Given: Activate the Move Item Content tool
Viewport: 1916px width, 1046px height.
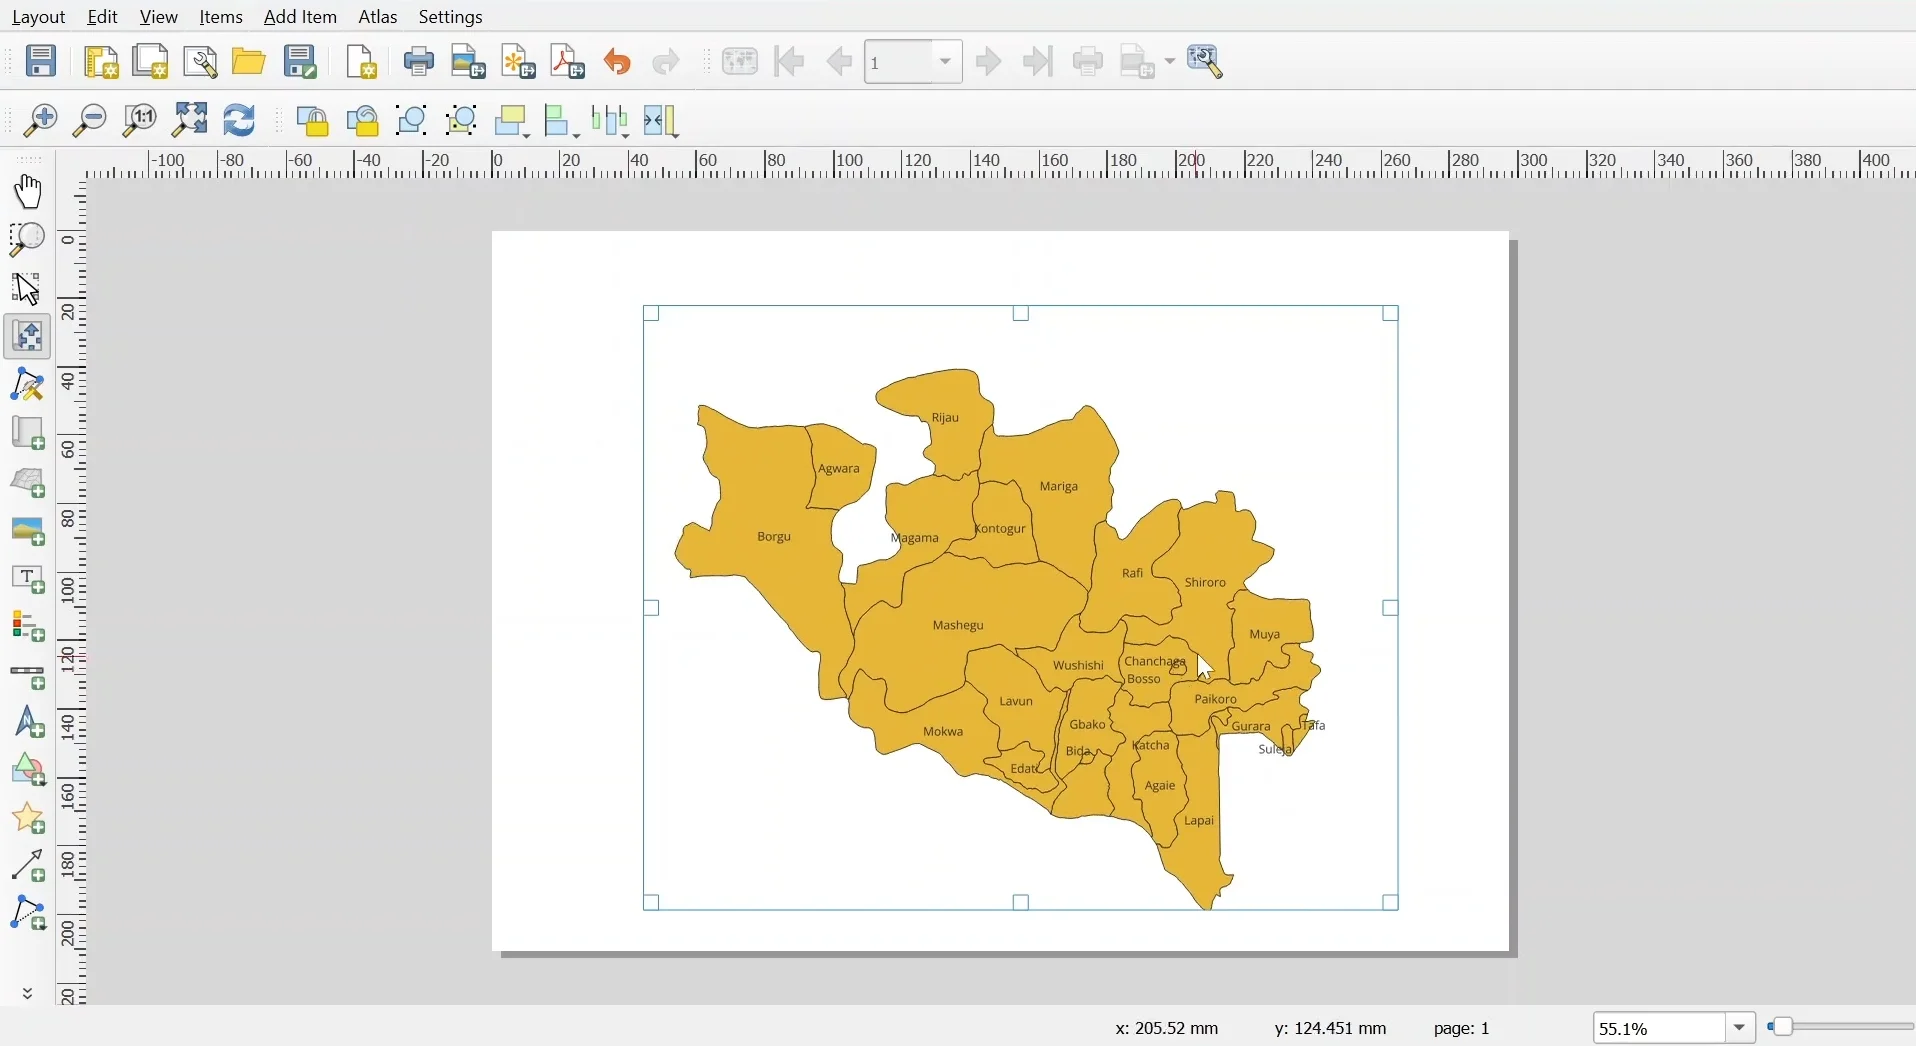Looking at the screenshot, I should (27, 337).
